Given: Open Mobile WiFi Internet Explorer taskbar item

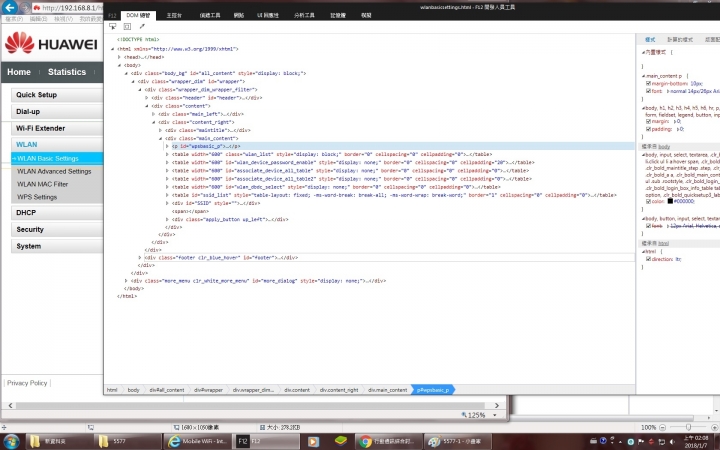Looking at the screenshot, I should tap(198, 441).
